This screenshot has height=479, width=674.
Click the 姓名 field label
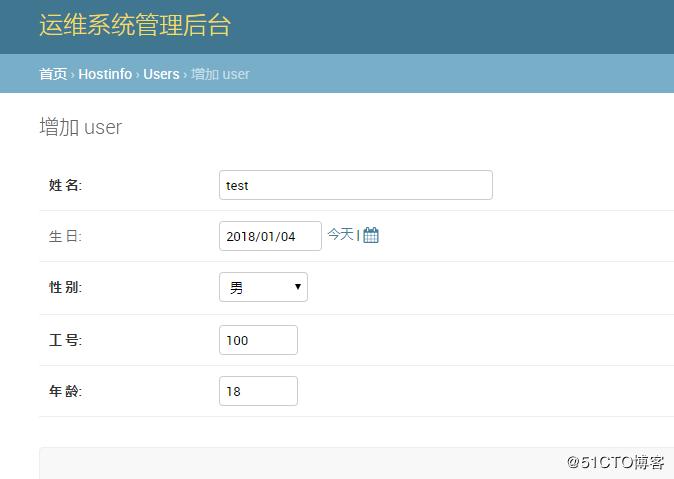tap(66, 185)
